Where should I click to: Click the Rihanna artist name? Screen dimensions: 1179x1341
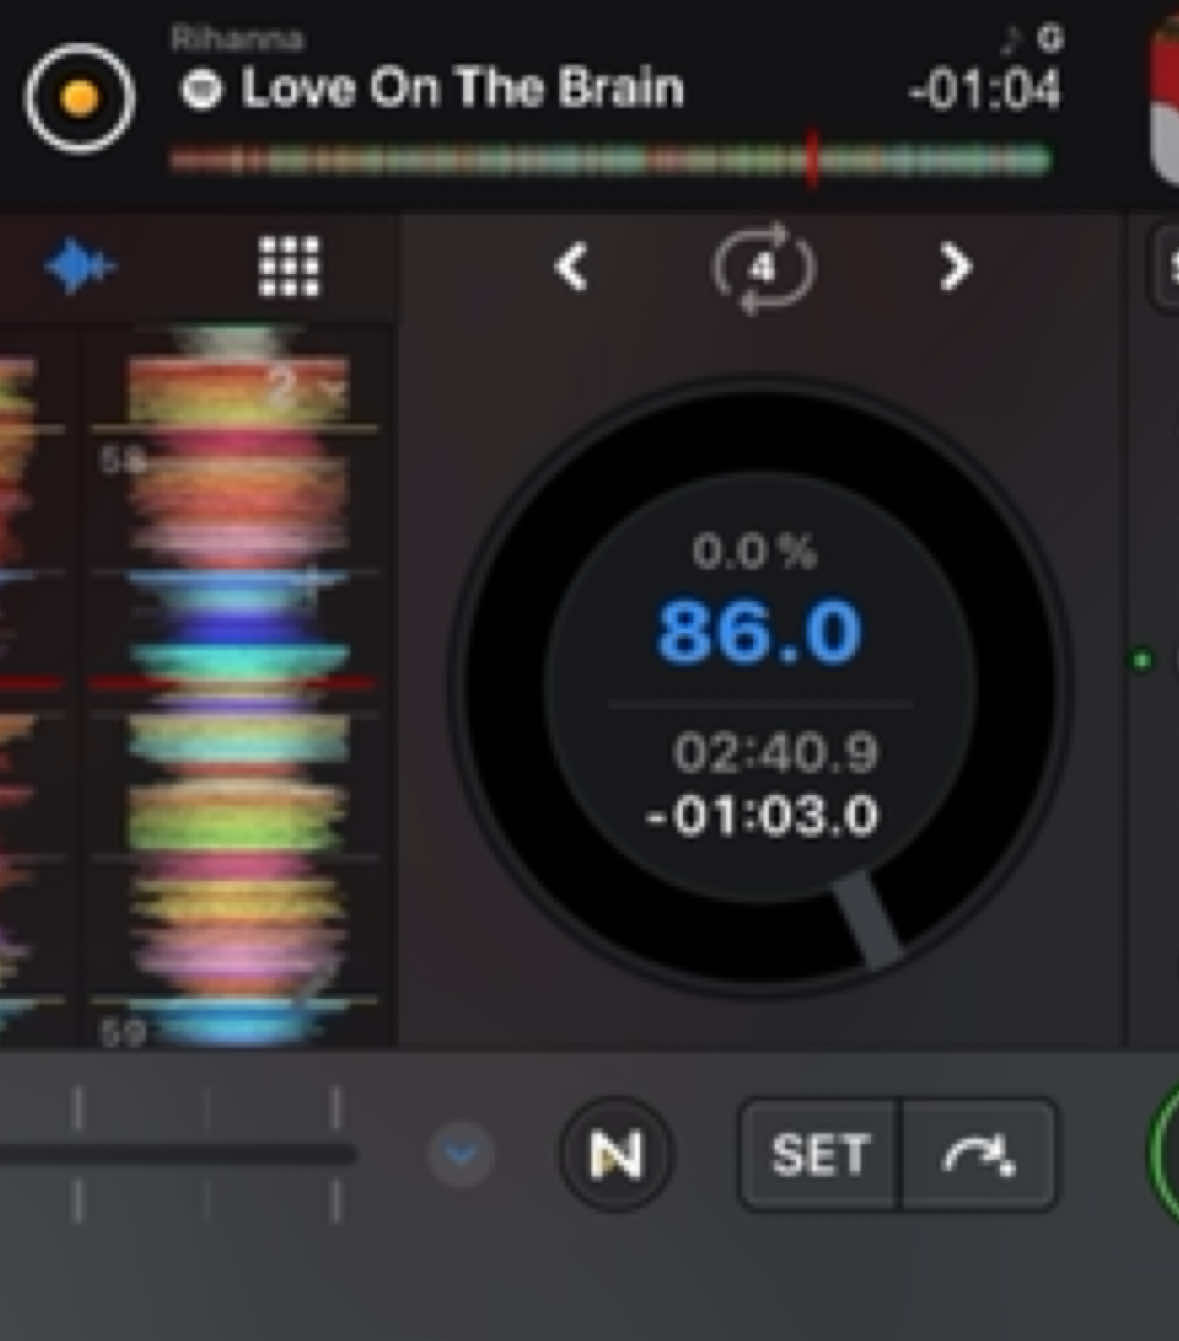[x=237, y=39]
